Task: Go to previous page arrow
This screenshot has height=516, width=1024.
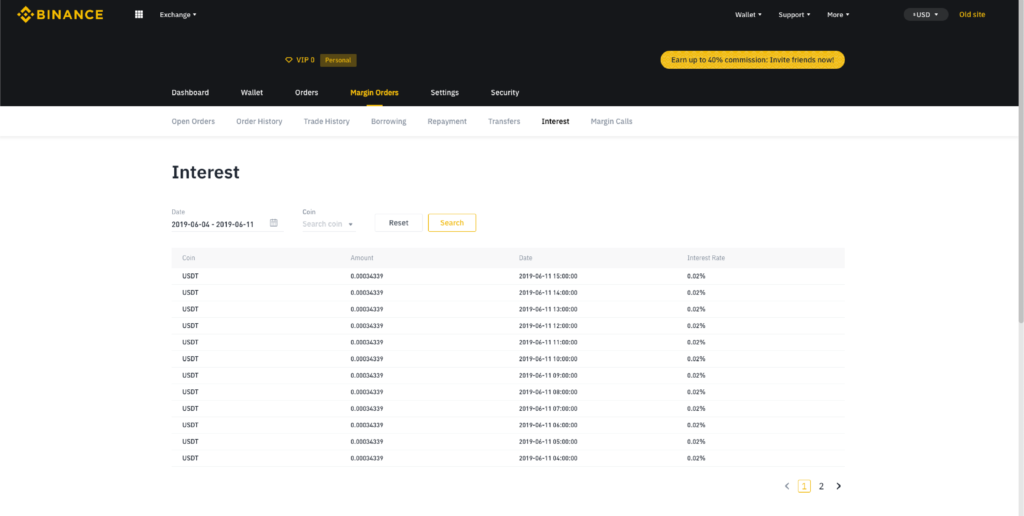Action: click(x=787, y=486)
